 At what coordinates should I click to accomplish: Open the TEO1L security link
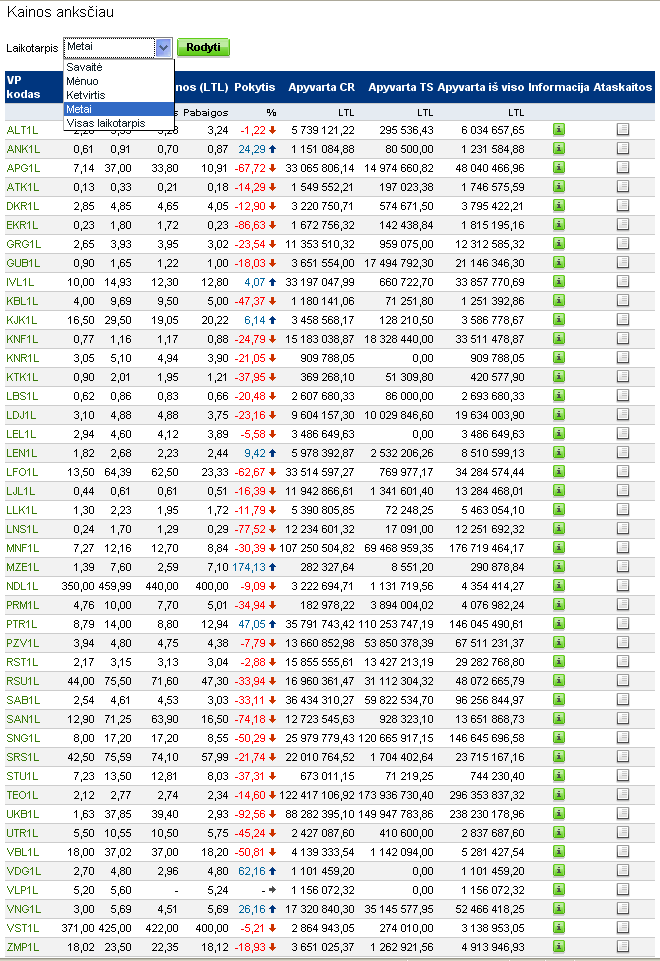pos(22,795)
